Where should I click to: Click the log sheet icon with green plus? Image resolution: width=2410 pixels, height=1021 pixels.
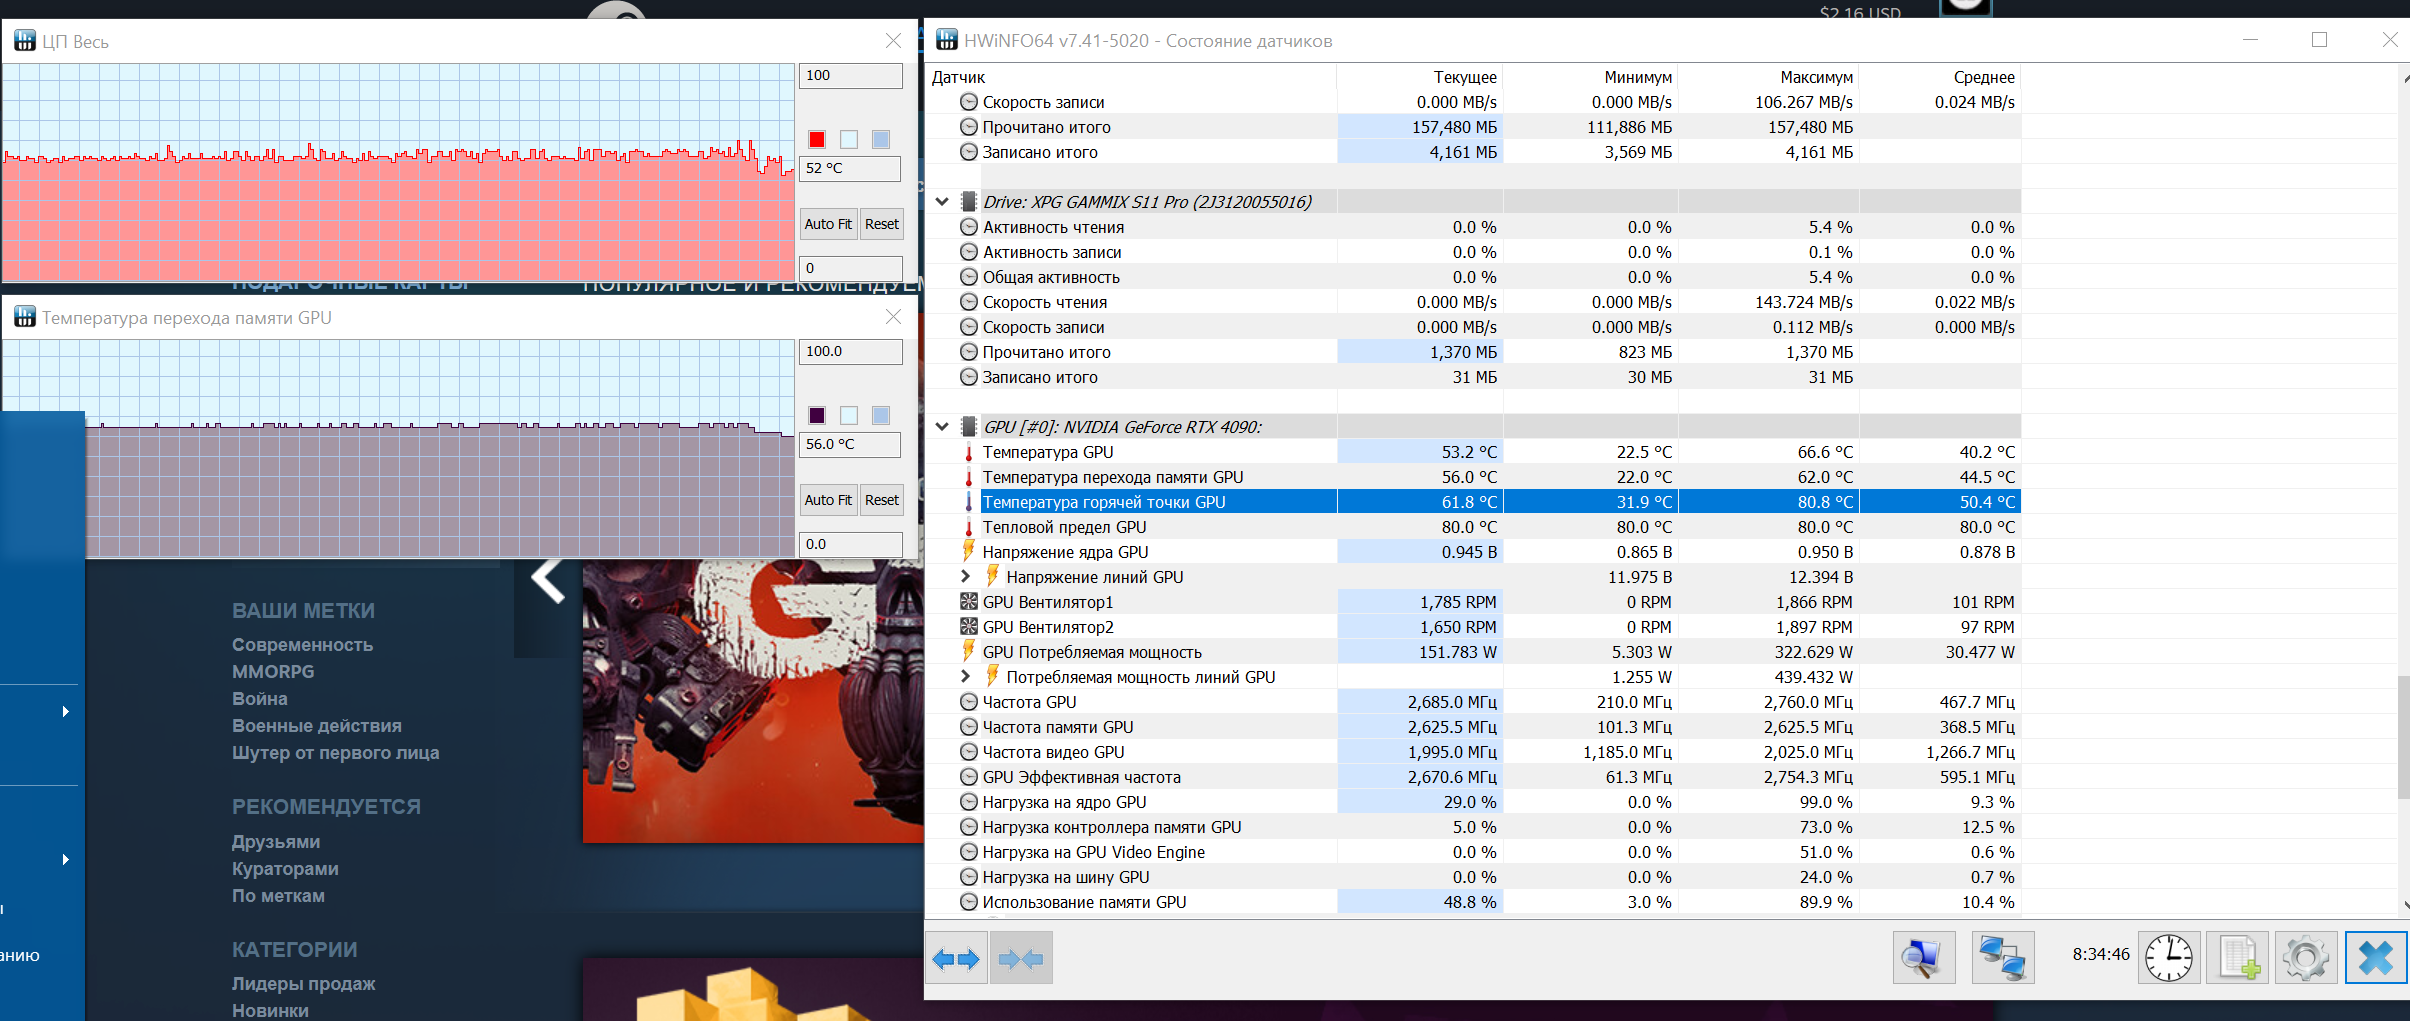2238,958
